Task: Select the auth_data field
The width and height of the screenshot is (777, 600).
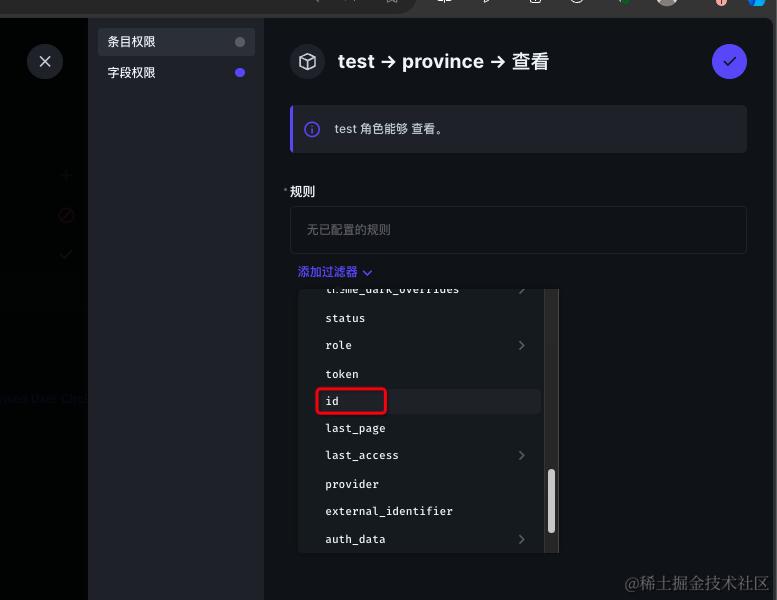Action: click(x=429, y=539)
